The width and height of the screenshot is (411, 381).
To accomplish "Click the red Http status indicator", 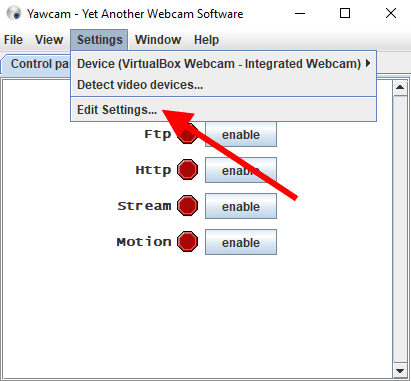I will pos(187,170).
